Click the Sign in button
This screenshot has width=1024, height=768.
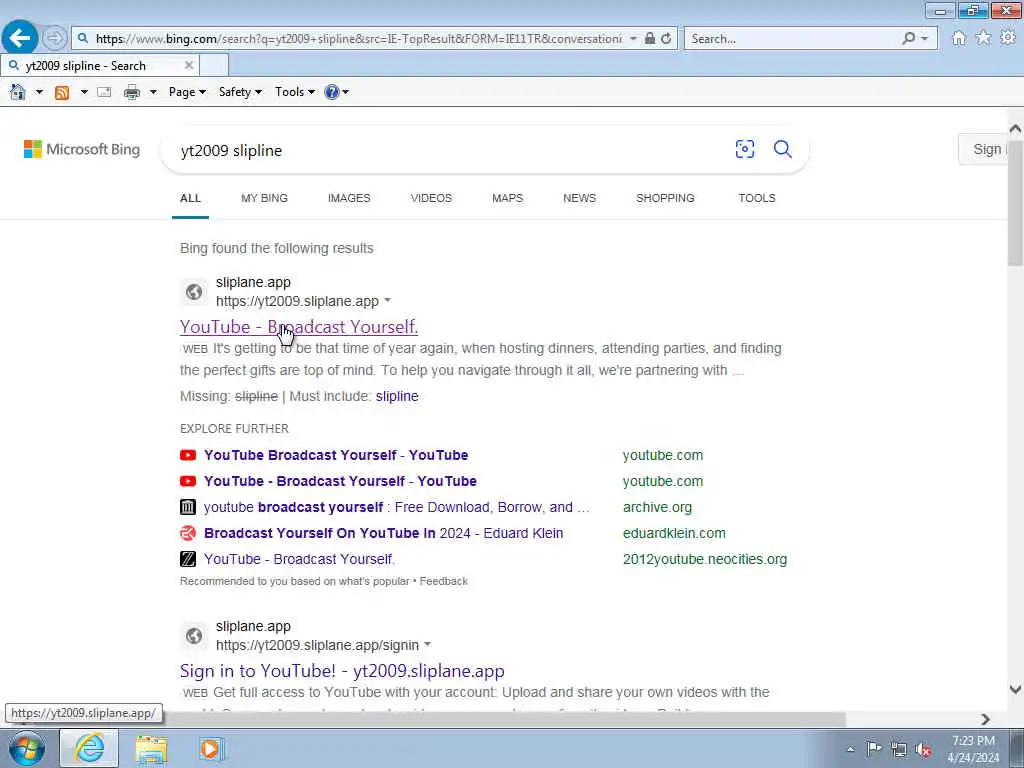pos(984,149)
